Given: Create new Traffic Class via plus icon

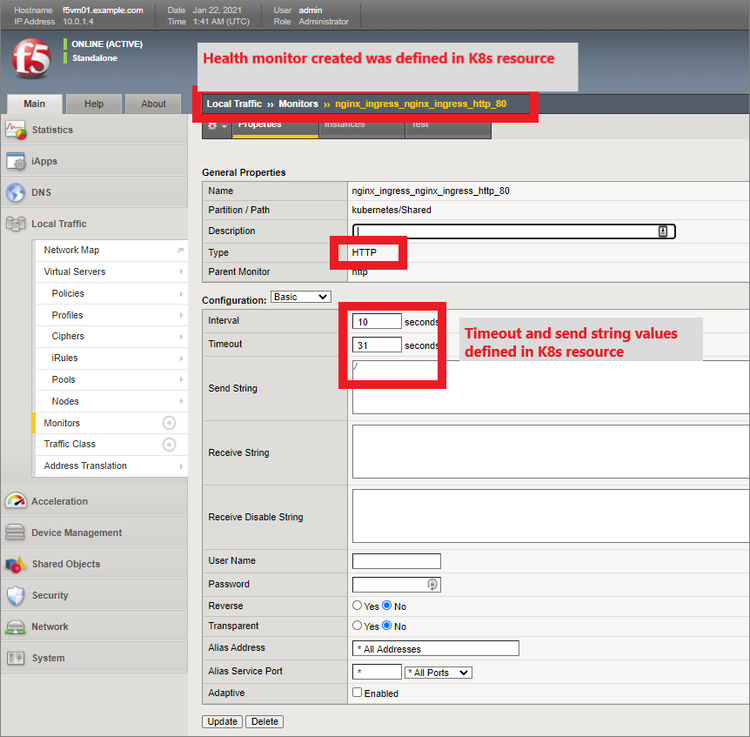Looking at the screenshot, I should tap(169, 444).
